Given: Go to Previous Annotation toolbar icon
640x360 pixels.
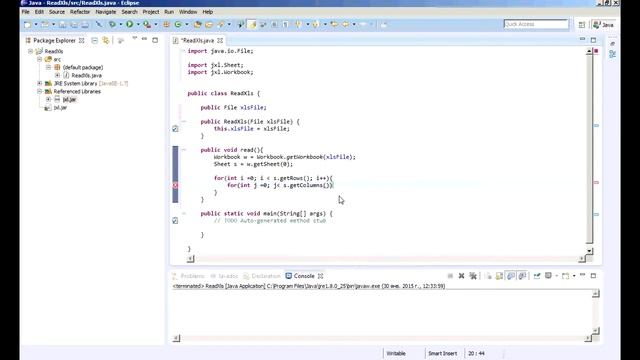Looking at the screenshot, I should tap(316, 24).
